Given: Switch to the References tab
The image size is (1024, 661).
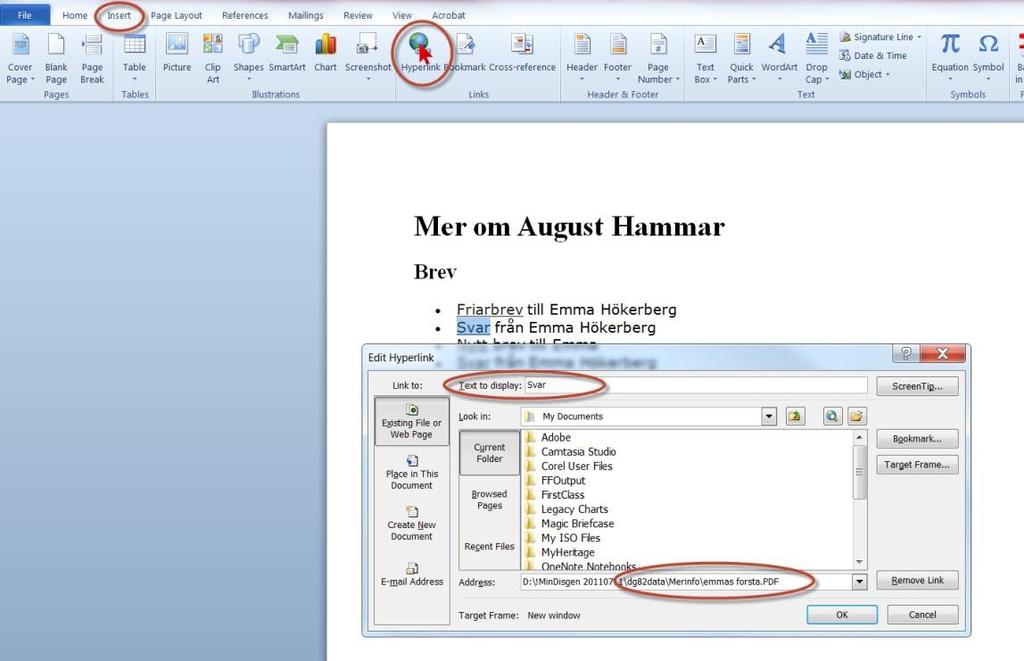Looking at the screenshot, I should [245, 15].
